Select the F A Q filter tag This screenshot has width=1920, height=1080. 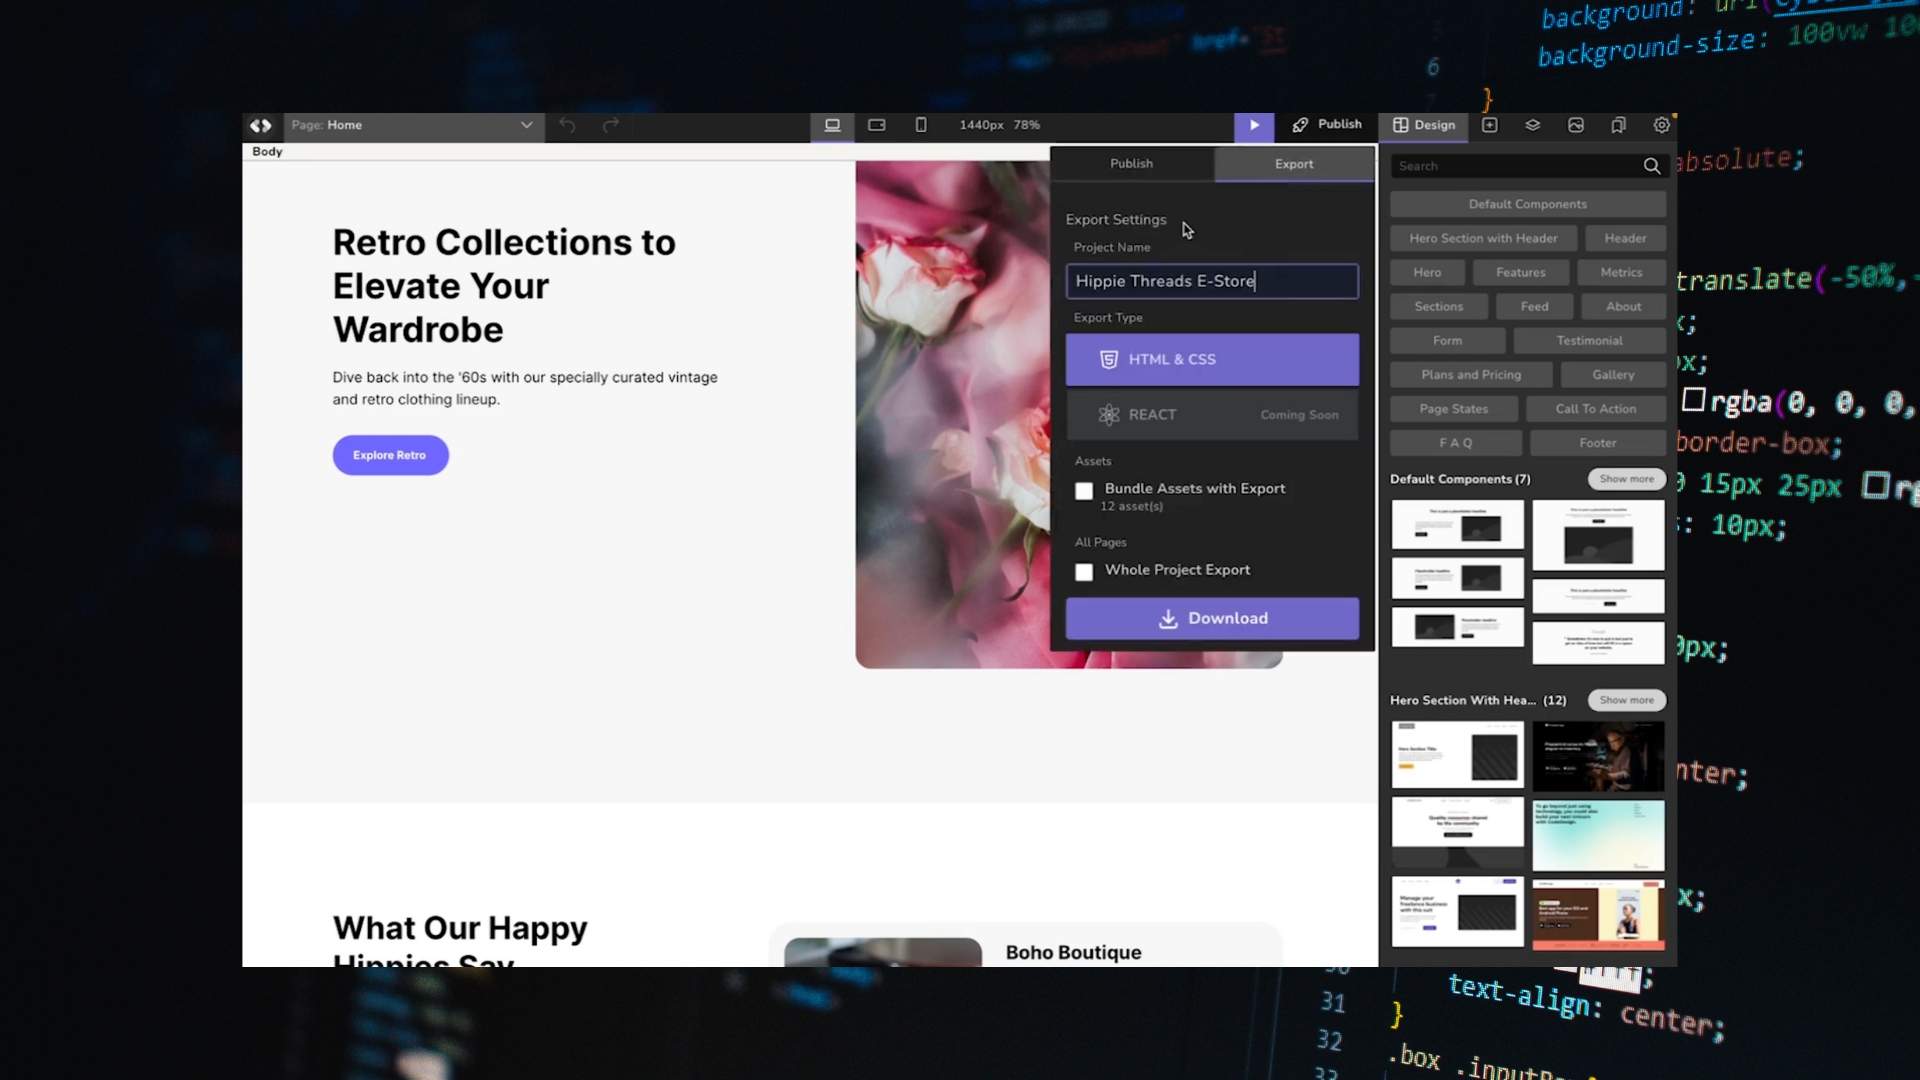1456,442
